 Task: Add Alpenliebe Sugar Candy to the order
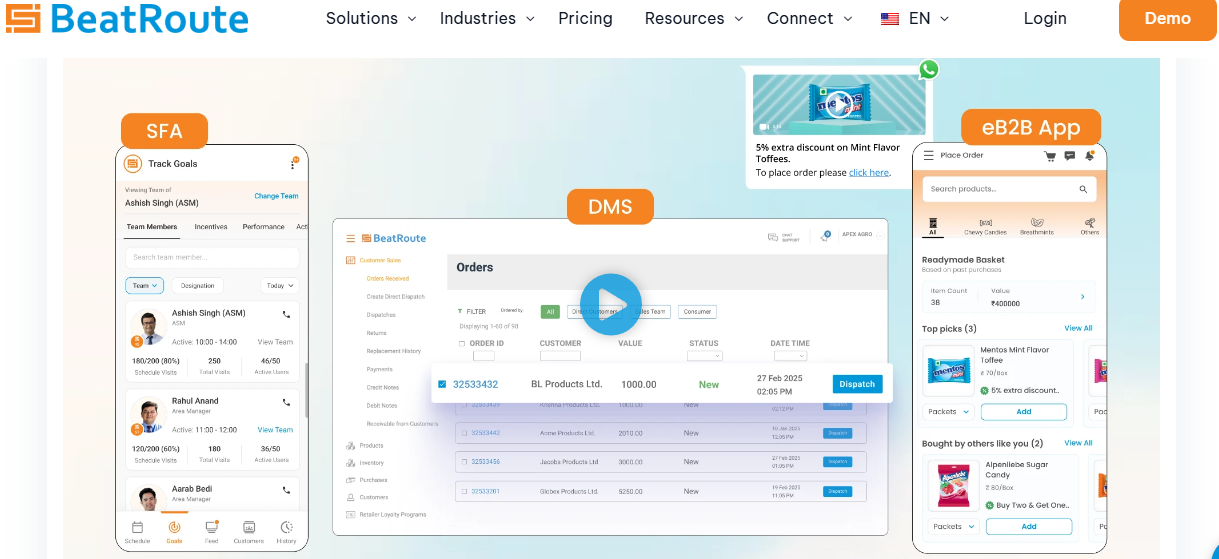click(x=1029, y=526)
